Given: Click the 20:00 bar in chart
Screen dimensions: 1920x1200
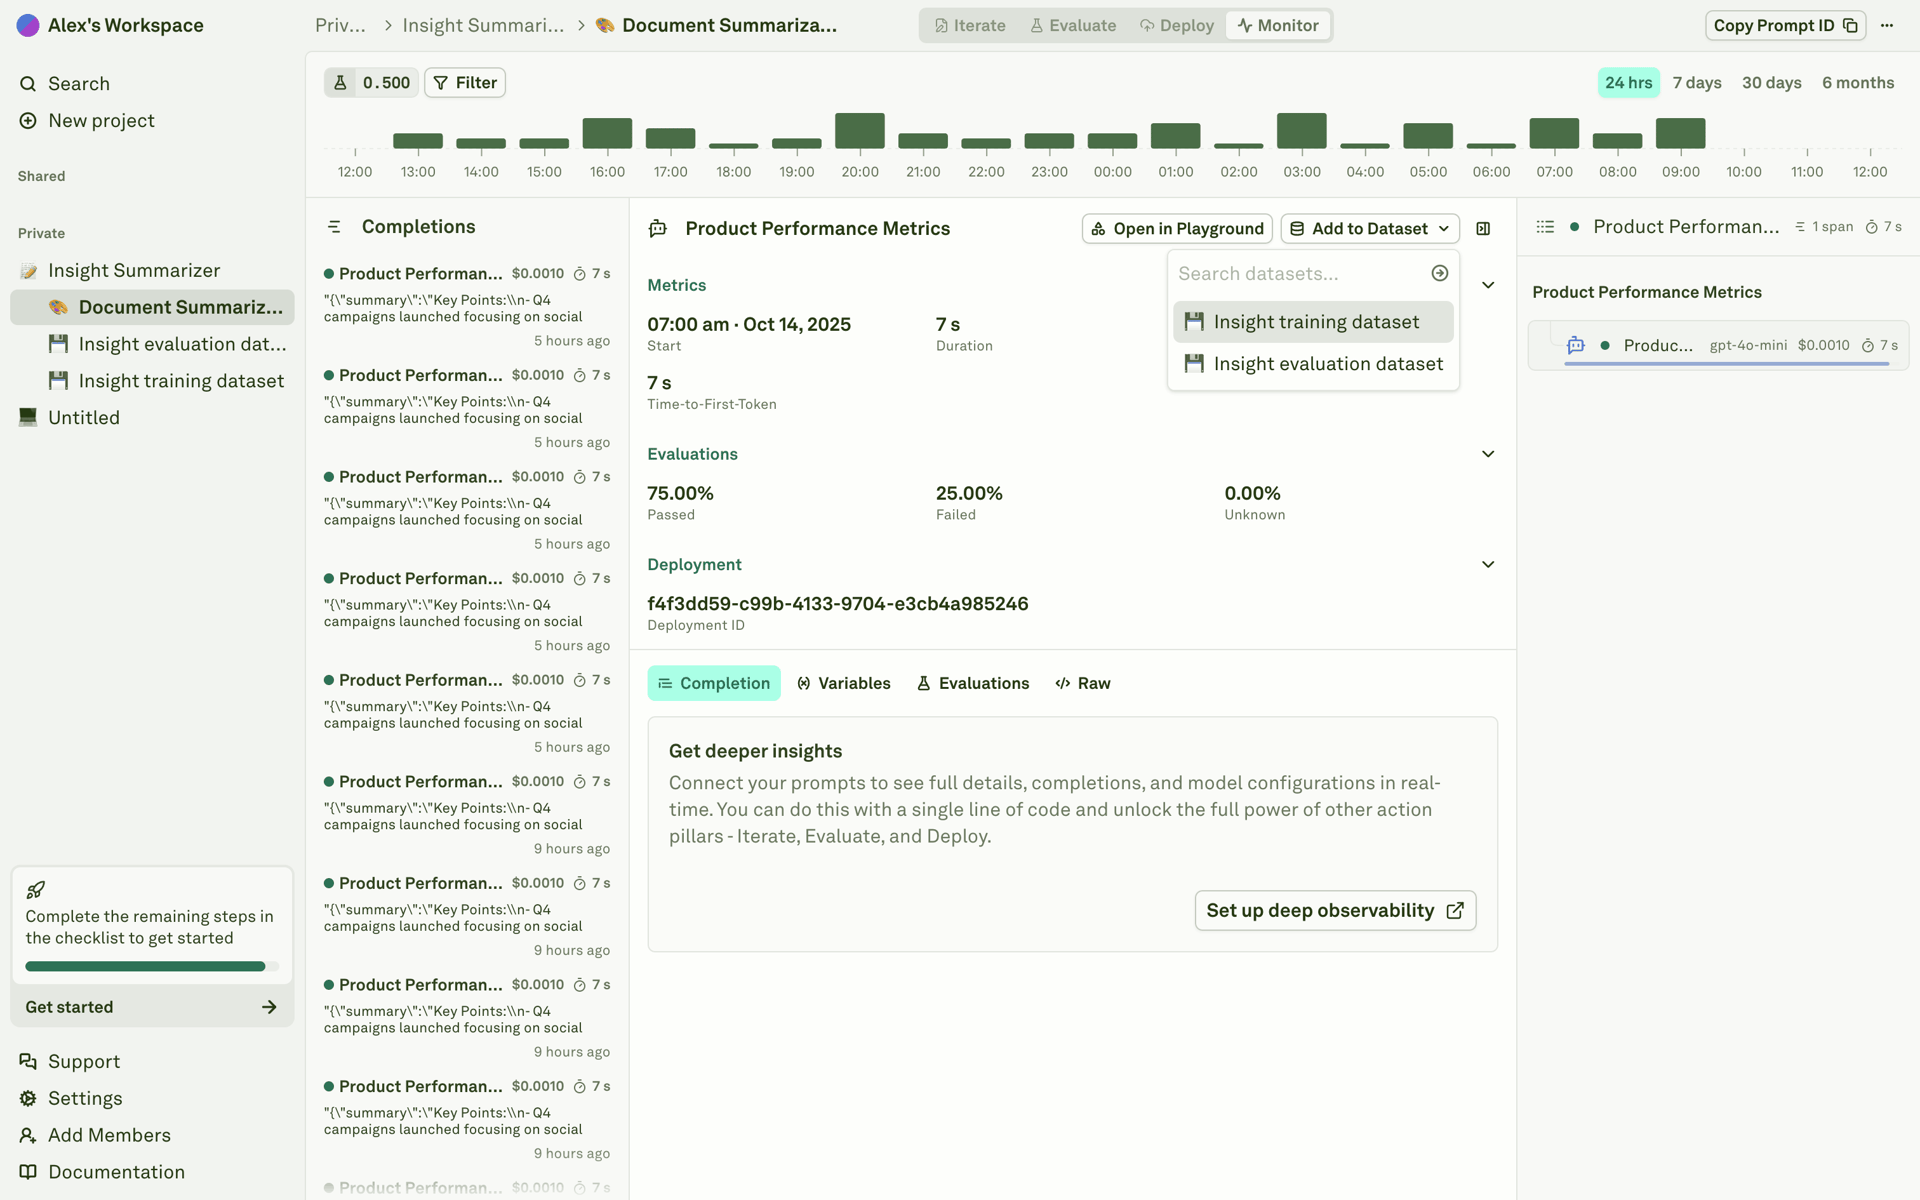Looking at the screenshot, I should [x=860, y=131].
